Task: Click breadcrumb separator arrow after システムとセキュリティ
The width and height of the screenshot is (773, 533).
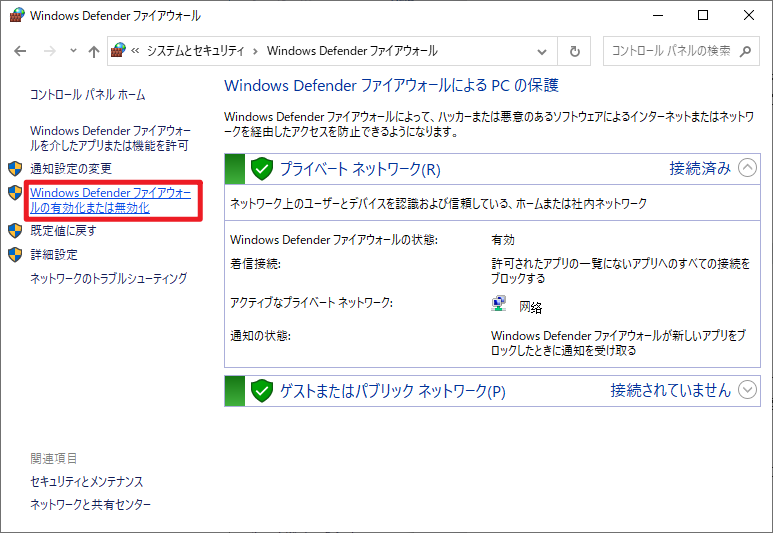Action: [x=255, y=51]
